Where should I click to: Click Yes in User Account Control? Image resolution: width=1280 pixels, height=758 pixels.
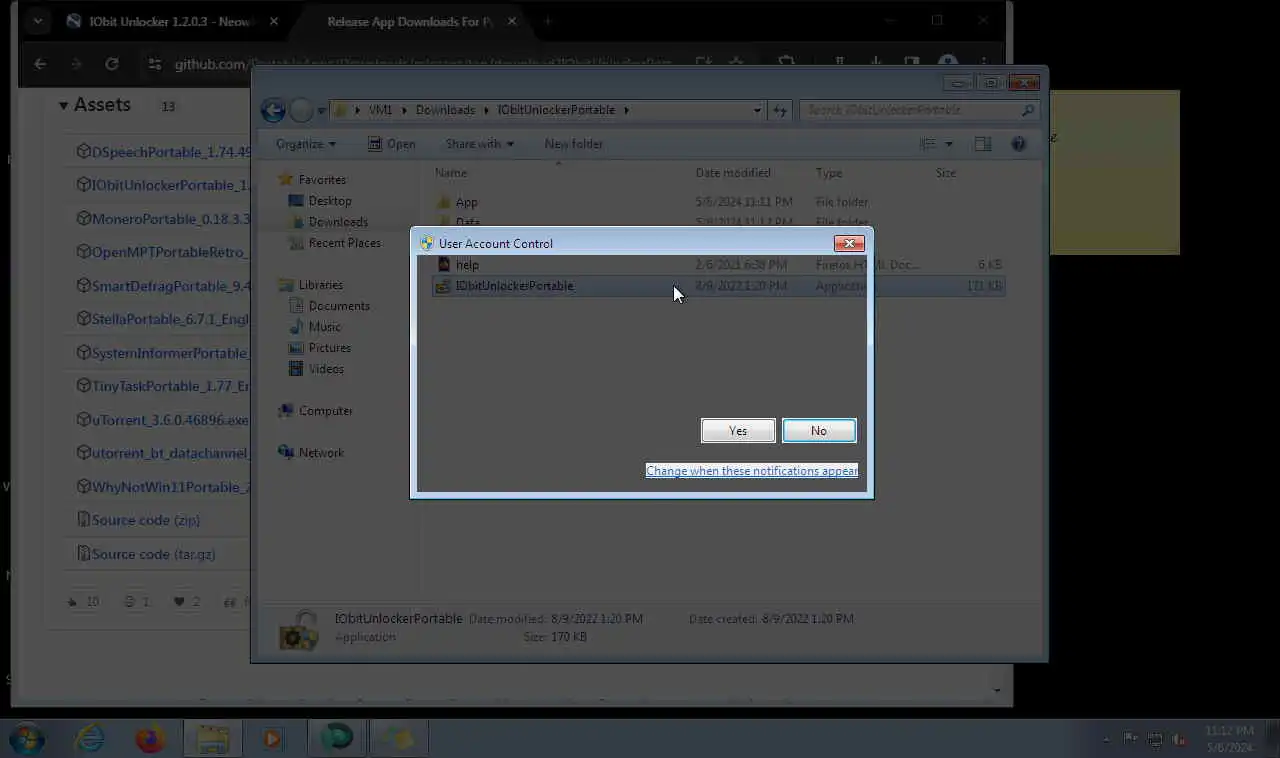[x=738, y=430]
